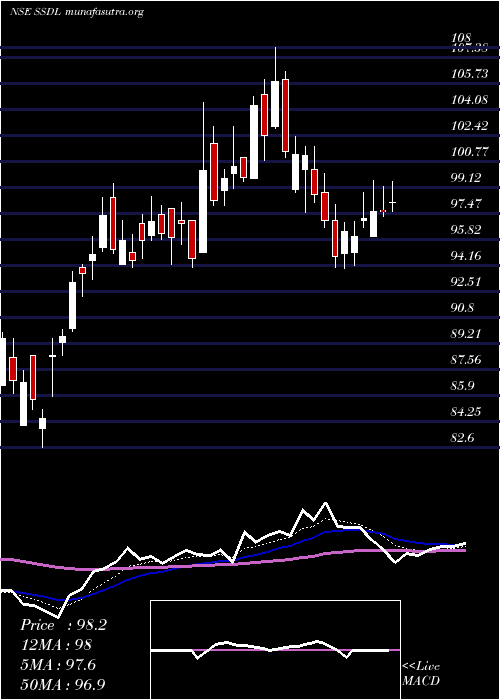The width and height of the screenshot is (500, 700).
Task: Click the 84.25 price axis label
Action: 467,411
